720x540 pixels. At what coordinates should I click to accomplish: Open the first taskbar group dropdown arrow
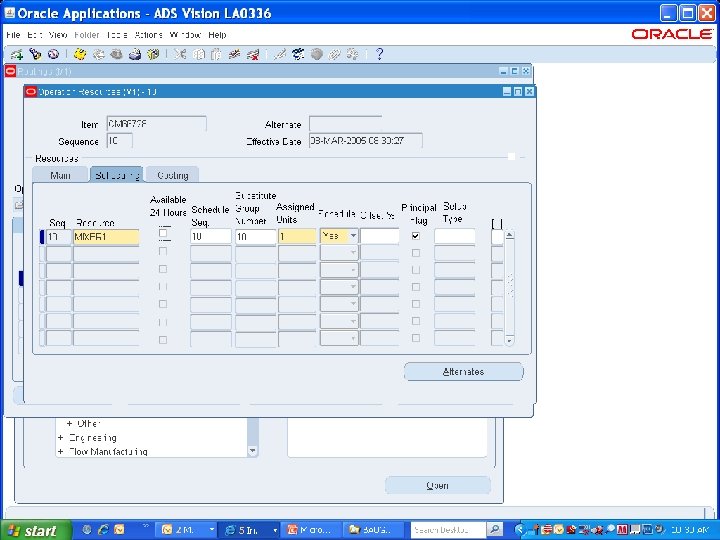[212, 530]
